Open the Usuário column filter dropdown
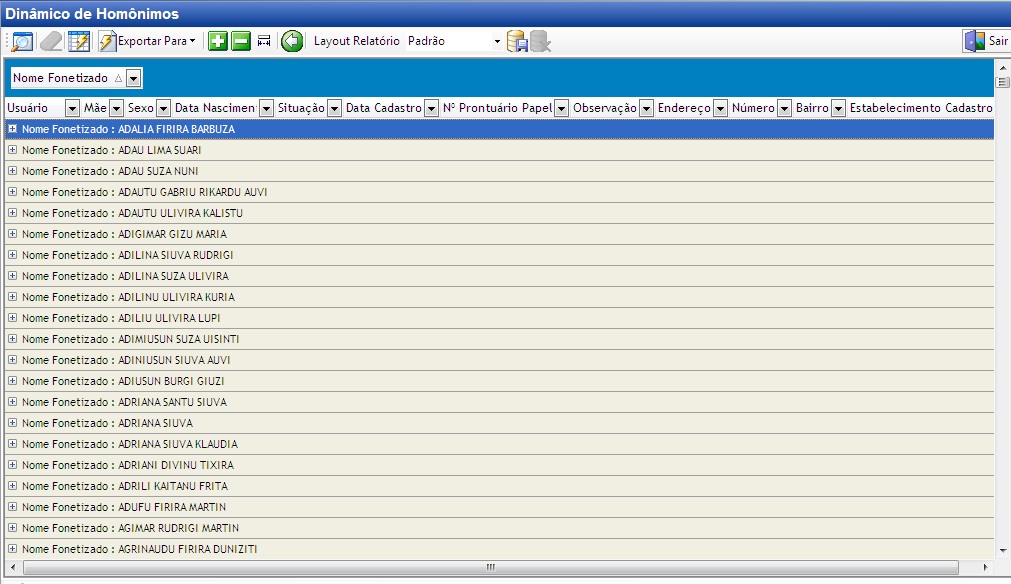1011x584 pixels. tap(72, 108)
